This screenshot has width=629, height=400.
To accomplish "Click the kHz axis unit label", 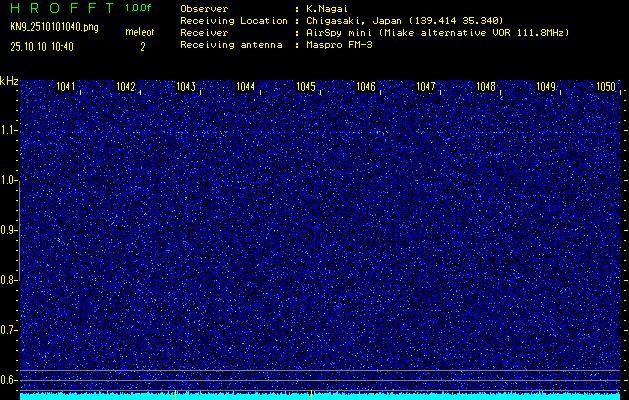I will coord(9,80).
